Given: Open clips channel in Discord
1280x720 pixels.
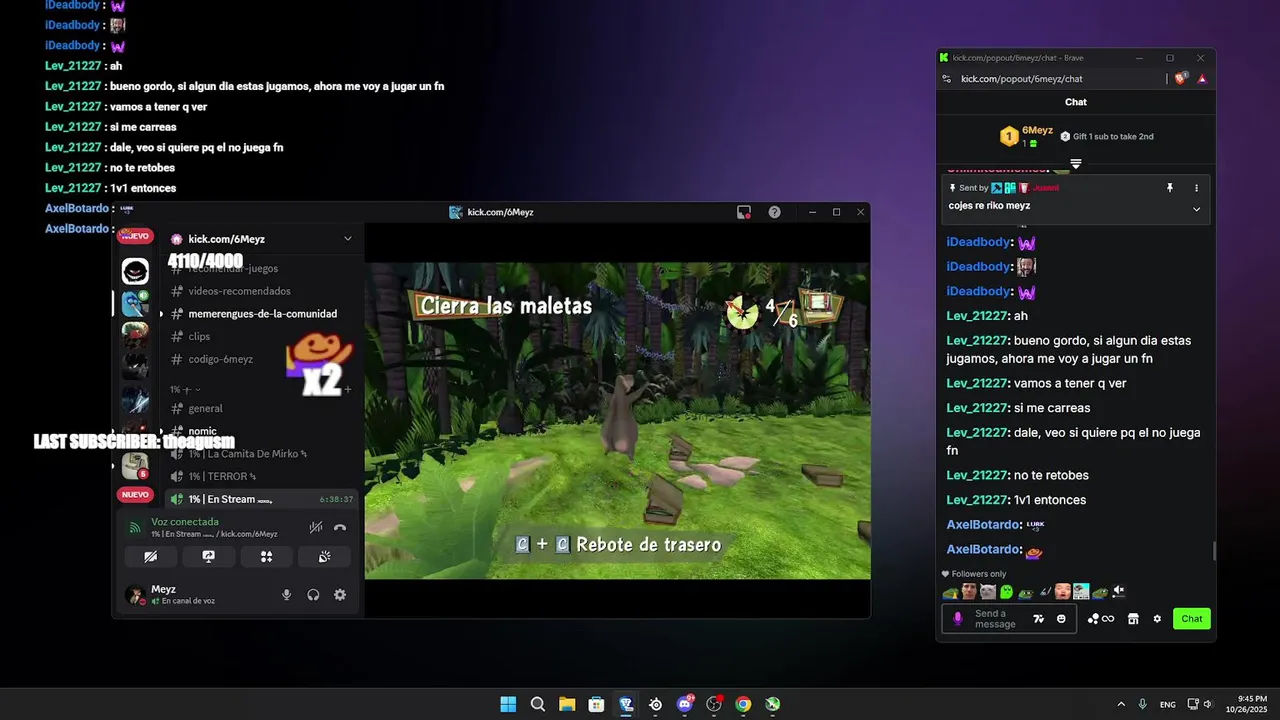Looking at the screenshot, I should point(199,336).
